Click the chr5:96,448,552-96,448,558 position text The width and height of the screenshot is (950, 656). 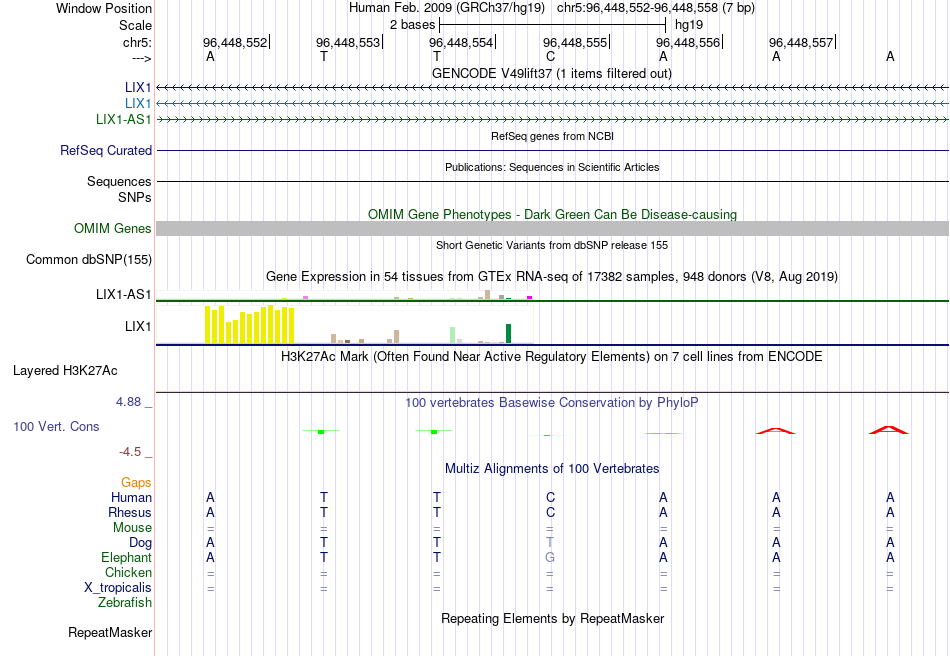click(x=656, y=8)
